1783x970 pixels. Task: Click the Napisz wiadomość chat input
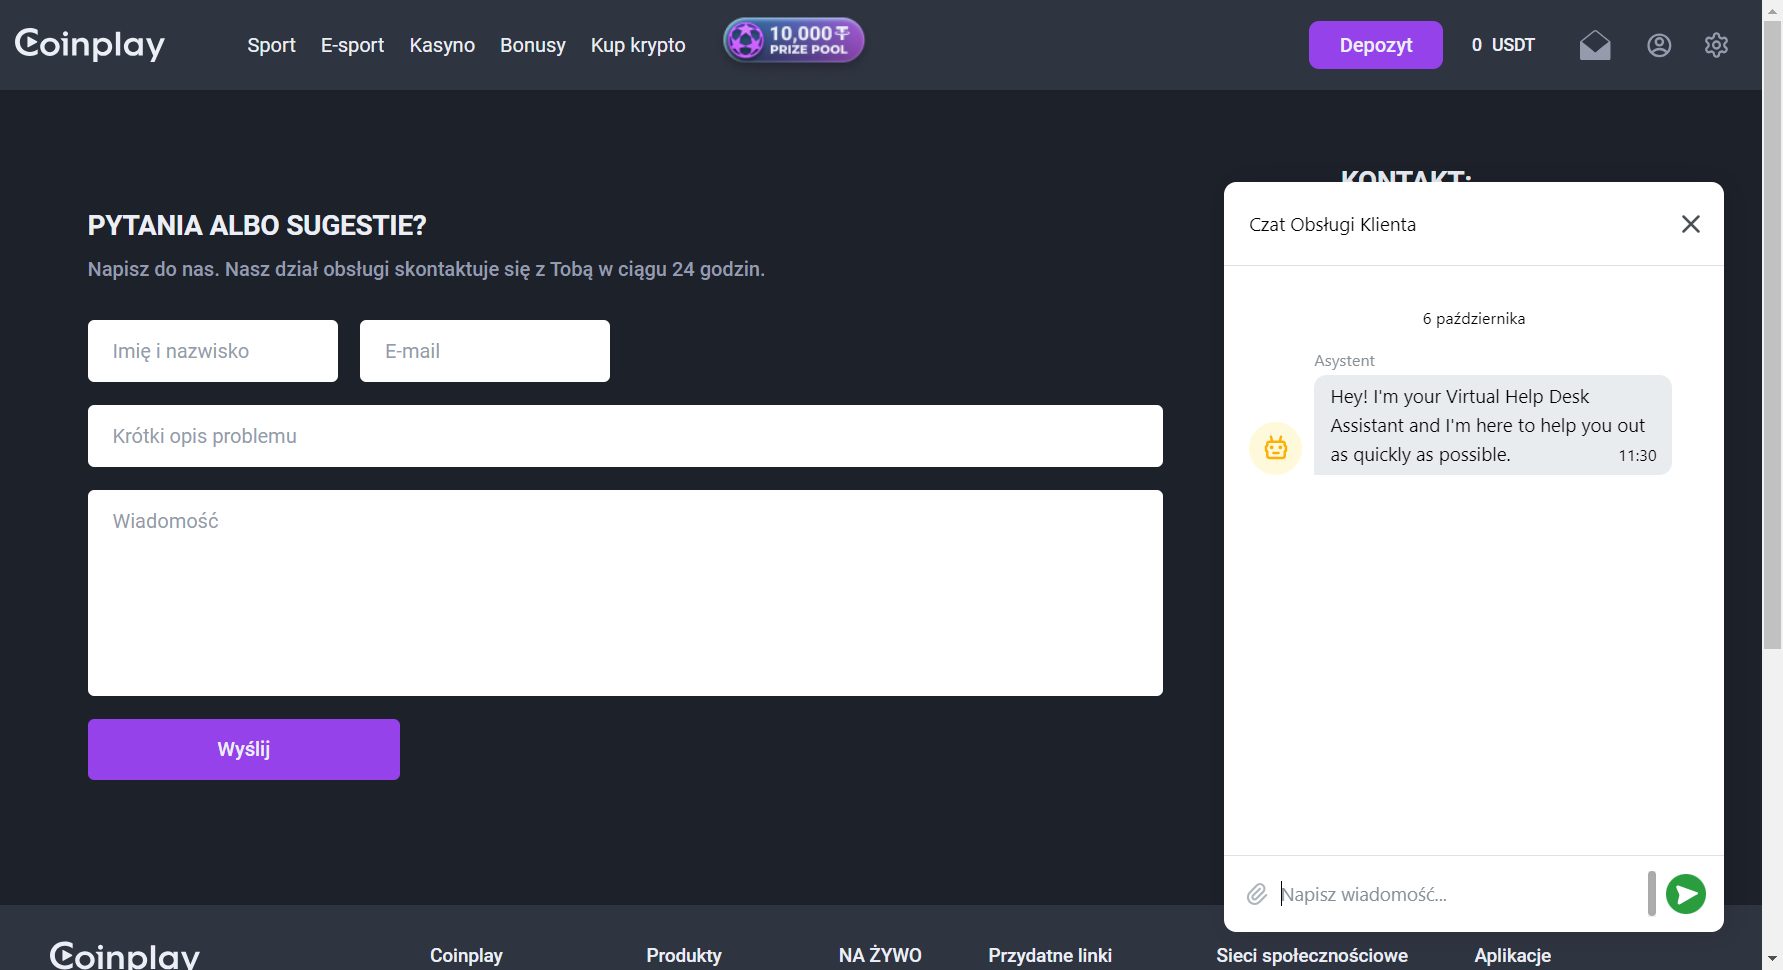pyautogui.click(x=1460, y=894)
